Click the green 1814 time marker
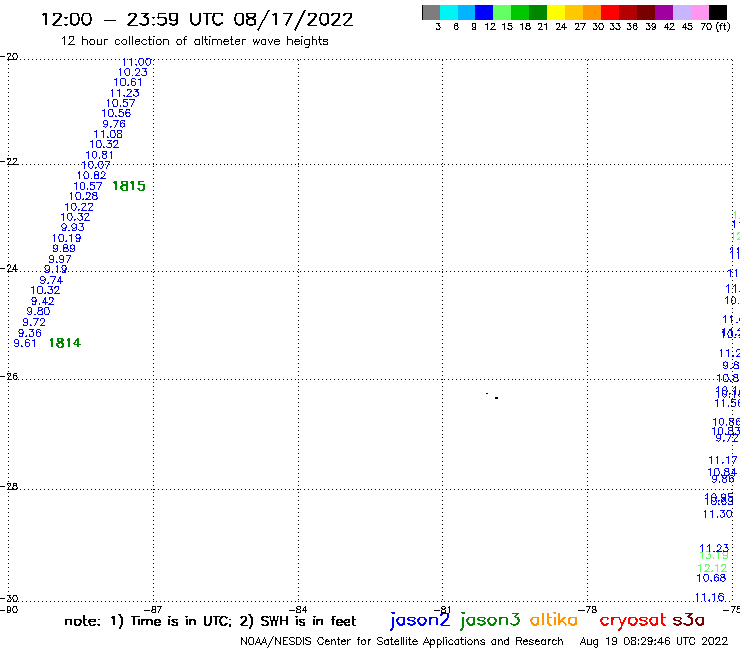Screen dimensions: 740x650 pos(65,343)
